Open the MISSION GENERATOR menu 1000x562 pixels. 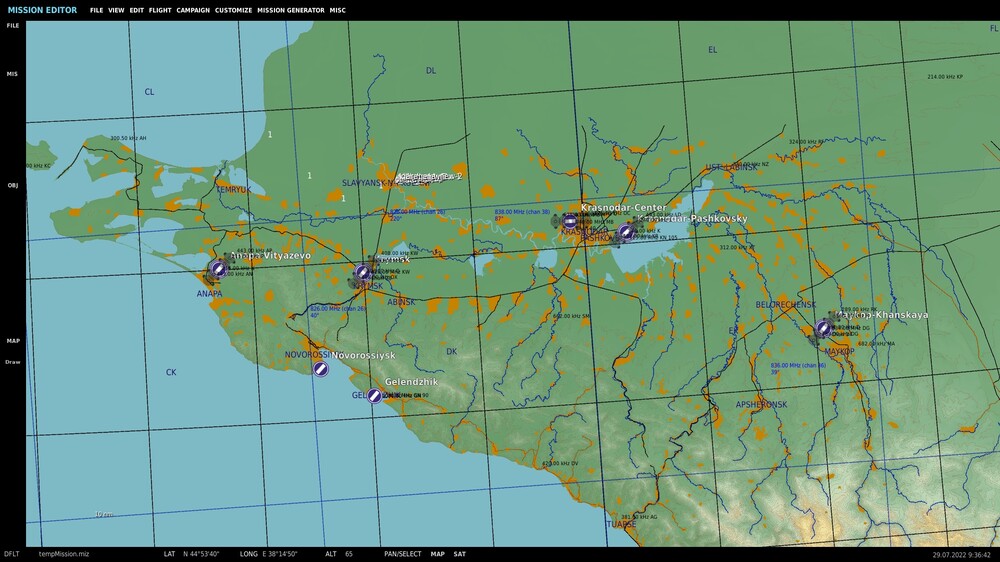291,10
